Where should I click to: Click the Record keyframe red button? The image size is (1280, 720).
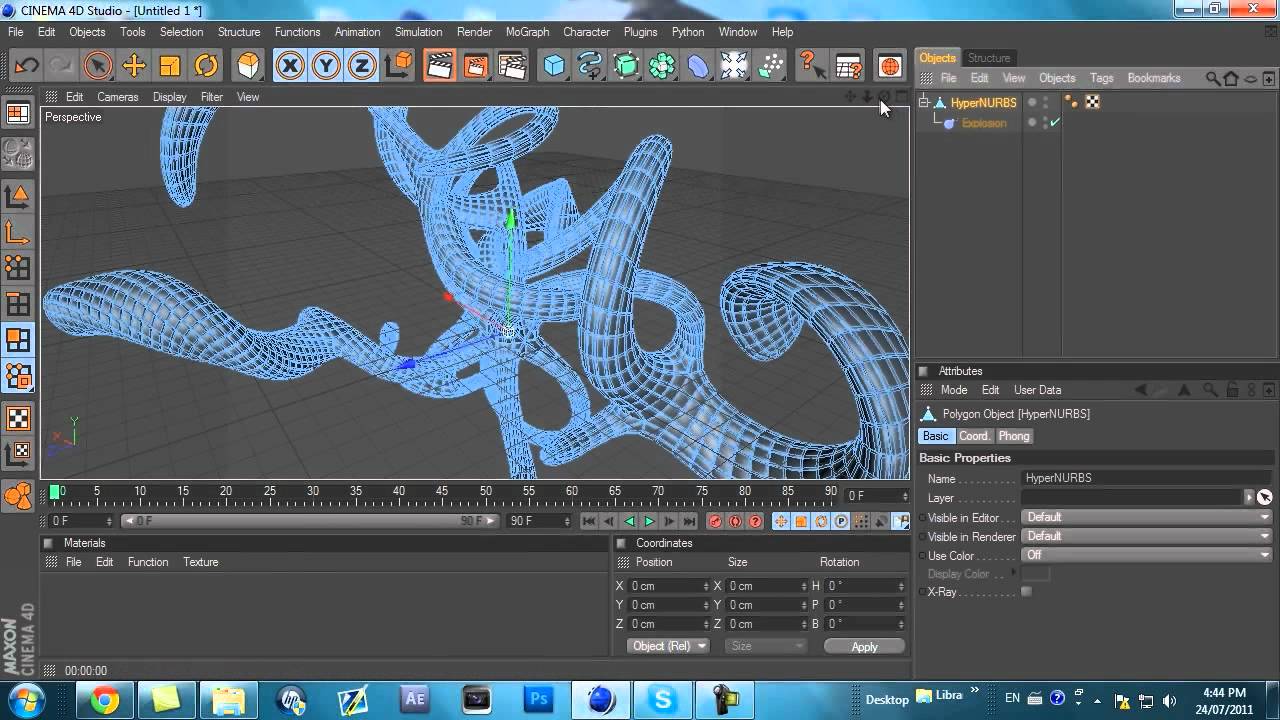[715, 521]
